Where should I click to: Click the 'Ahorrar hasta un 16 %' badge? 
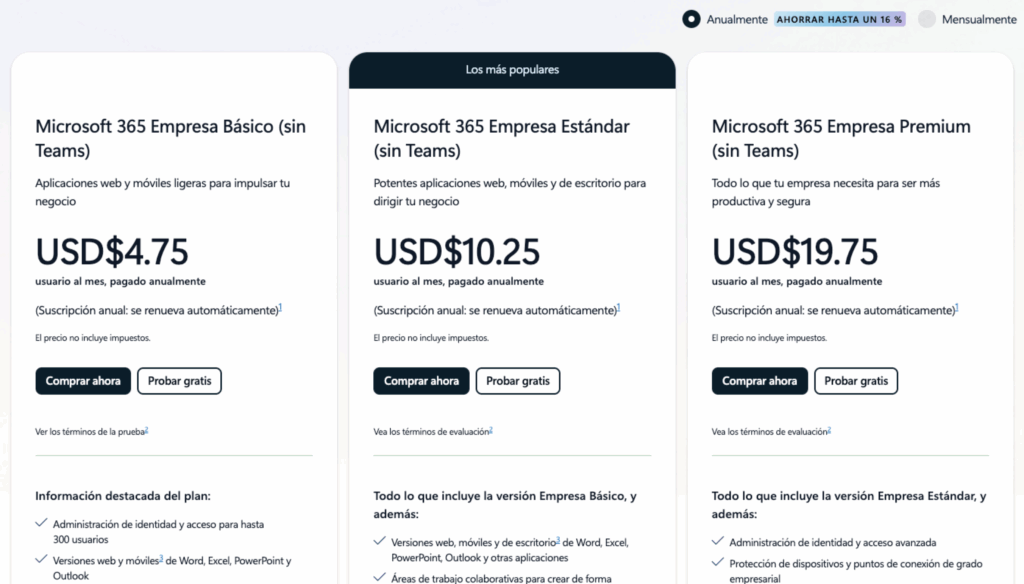[840, 19]
